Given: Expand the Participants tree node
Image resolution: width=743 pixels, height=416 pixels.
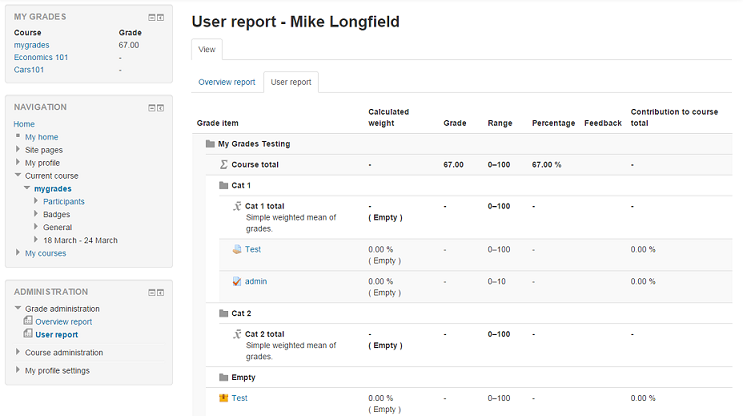Looking at the screenshot, I should 36,201.
